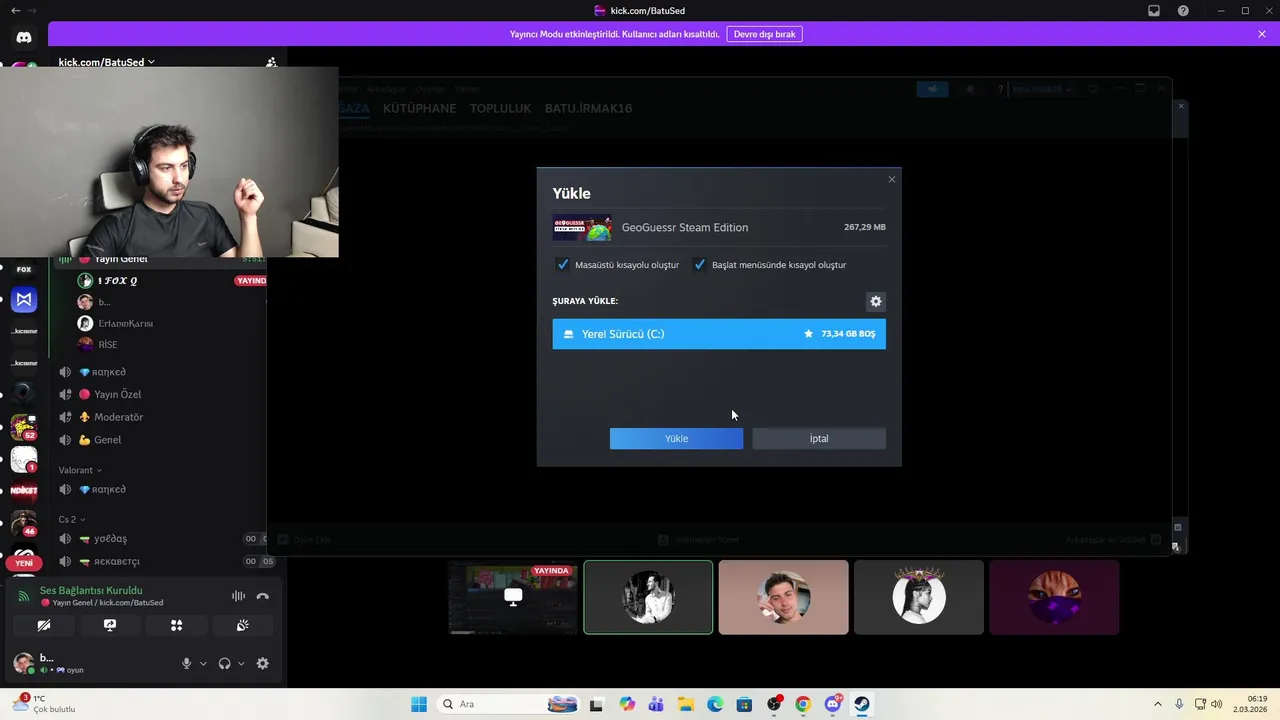
Task: Open the blue butterfly server icon
Action: tap(24, 299)
